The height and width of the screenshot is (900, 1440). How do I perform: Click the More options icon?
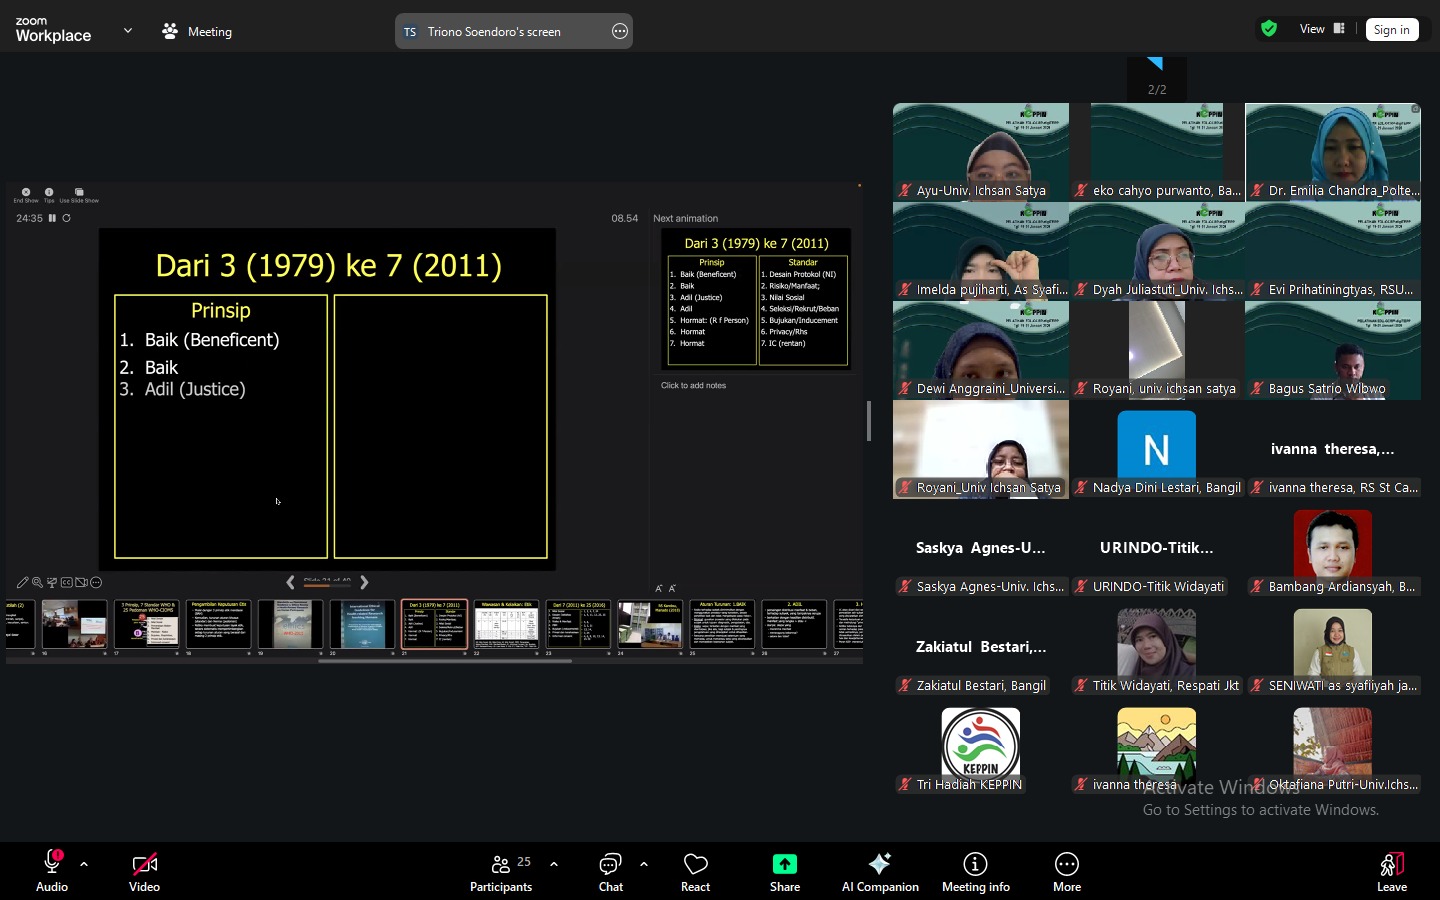coord(1066,864)
